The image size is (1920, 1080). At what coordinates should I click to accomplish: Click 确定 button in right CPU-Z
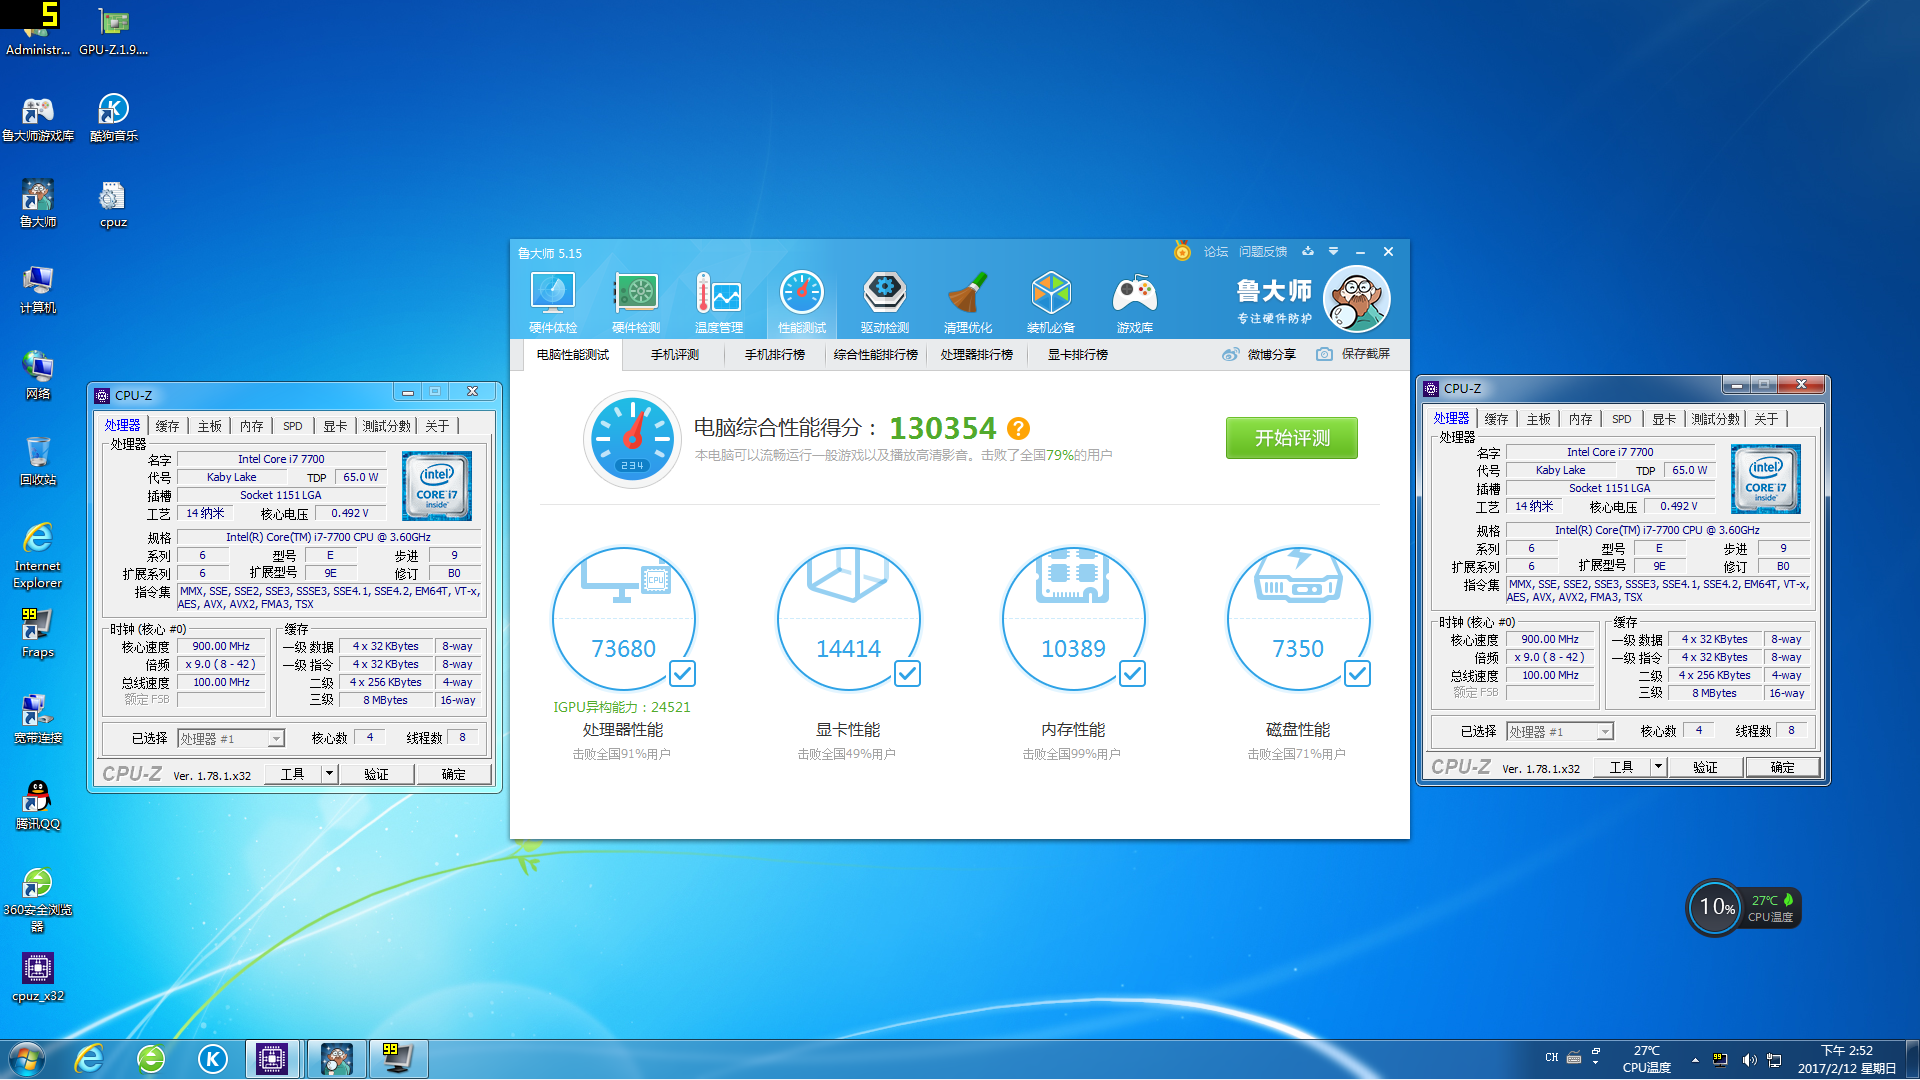click(x=1783, y=767)
